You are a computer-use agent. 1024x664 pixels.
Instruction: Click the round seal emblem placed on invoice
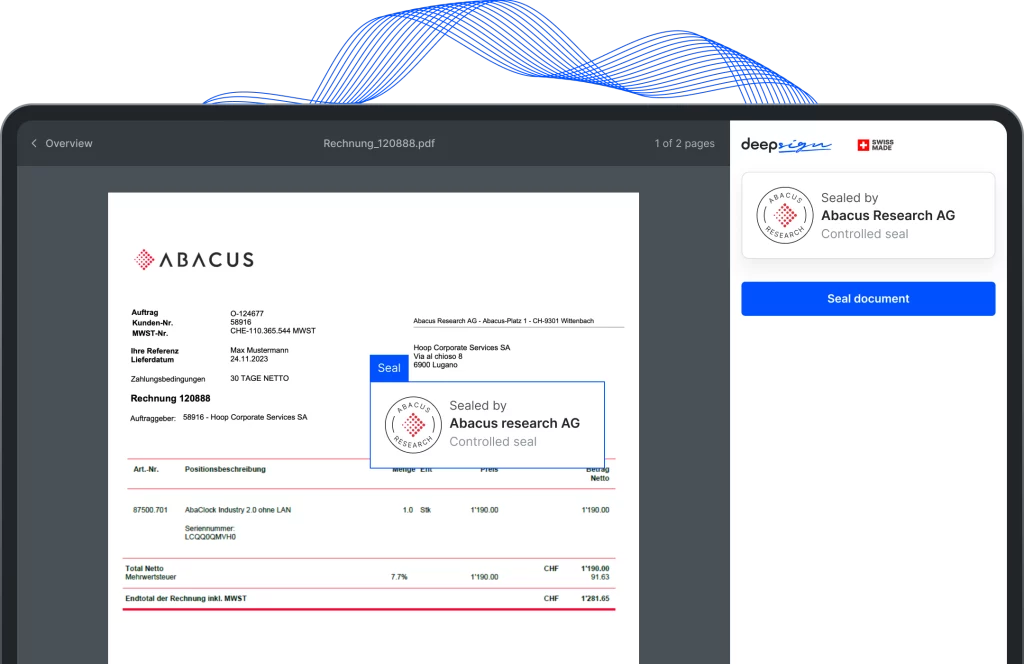click(413, 425)
